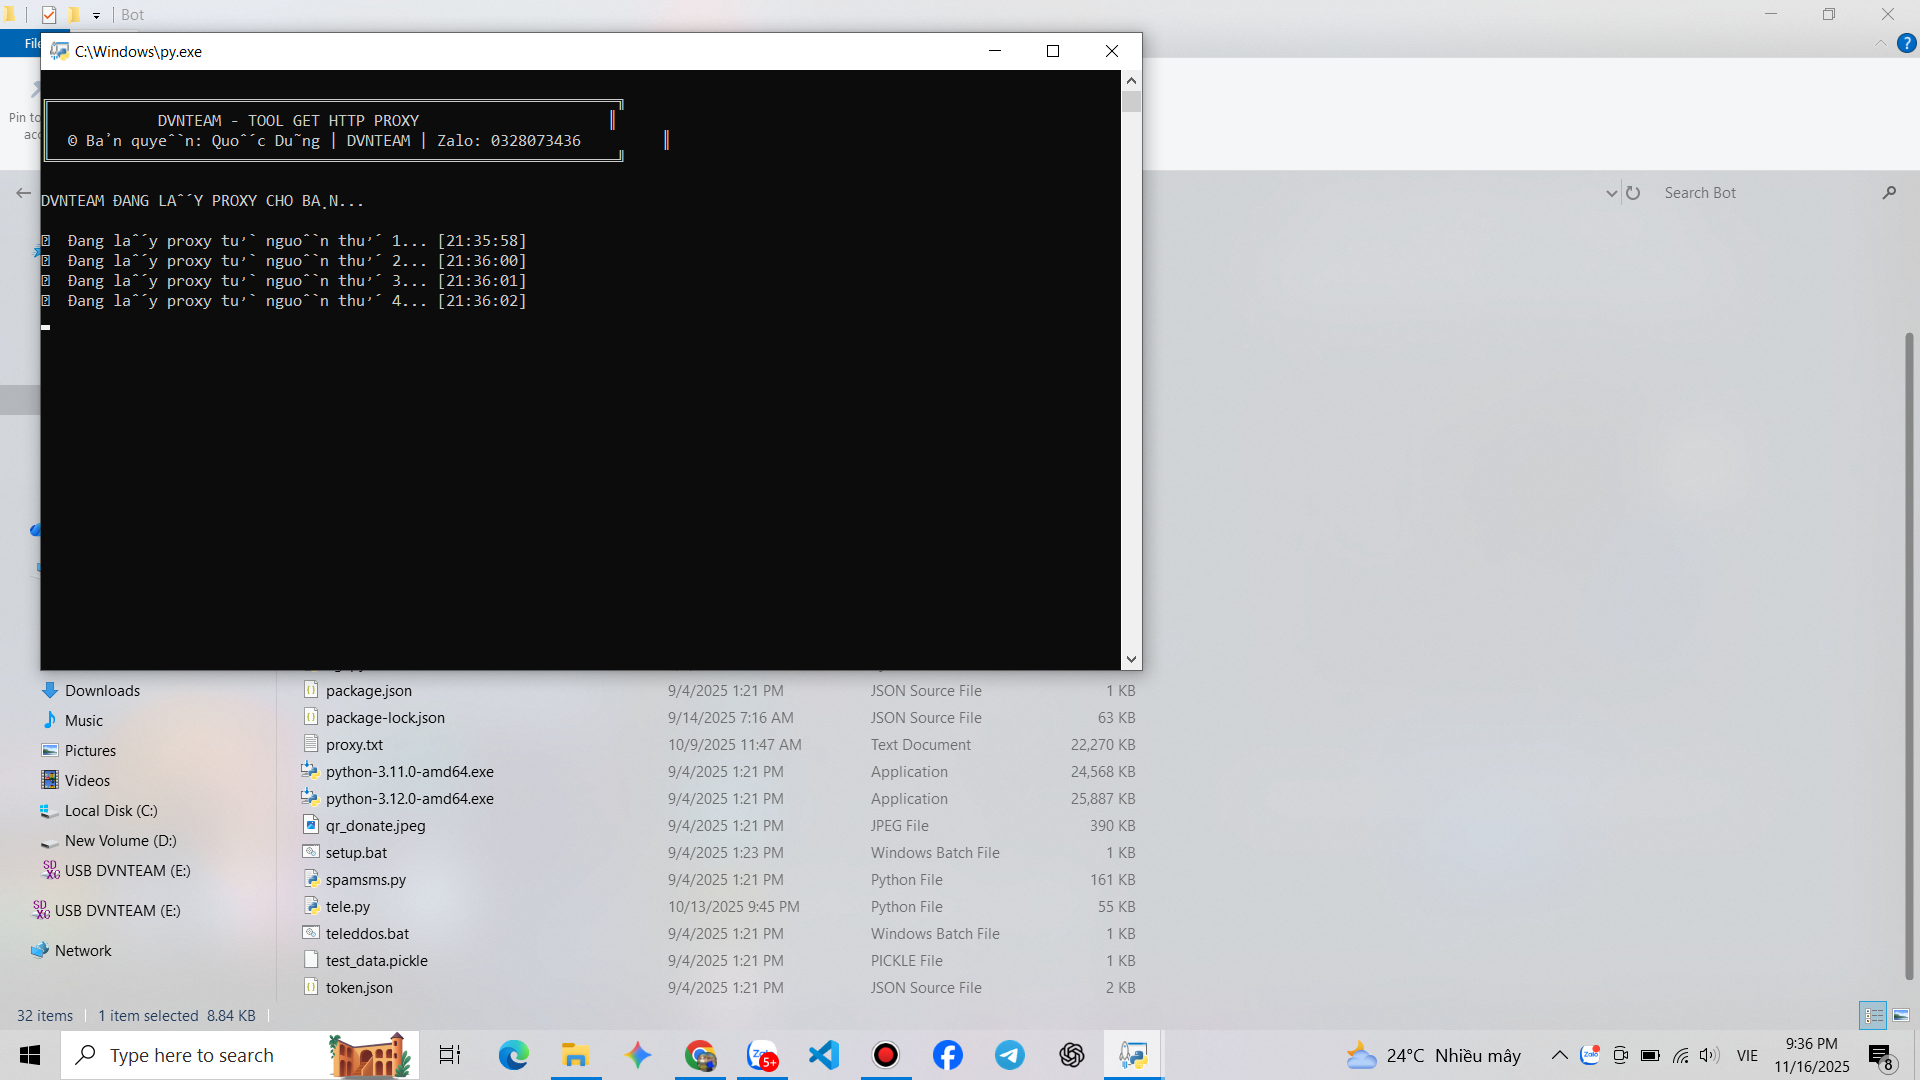This screenshot has width=1920, height=1080.
Task: Open the Action Center notifications icon
Action: [x=1881, y=1056]
